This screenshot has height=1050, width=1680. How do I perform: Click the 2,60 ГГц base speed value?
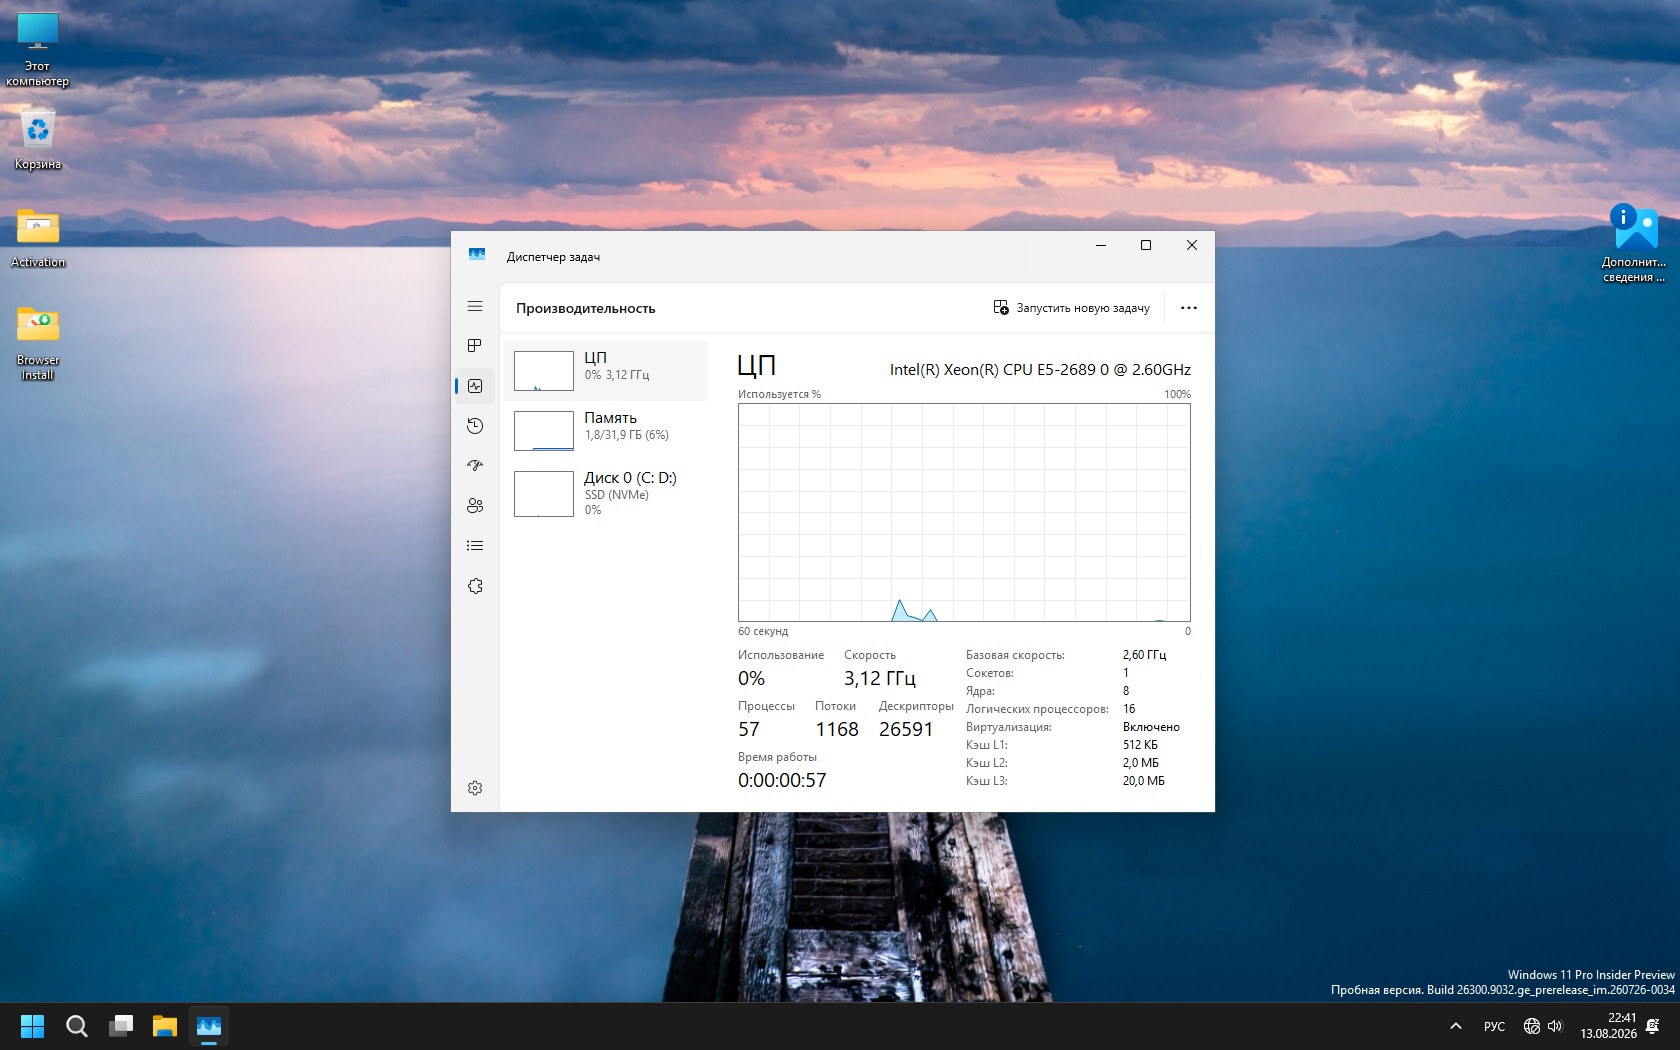(1144, 655)
